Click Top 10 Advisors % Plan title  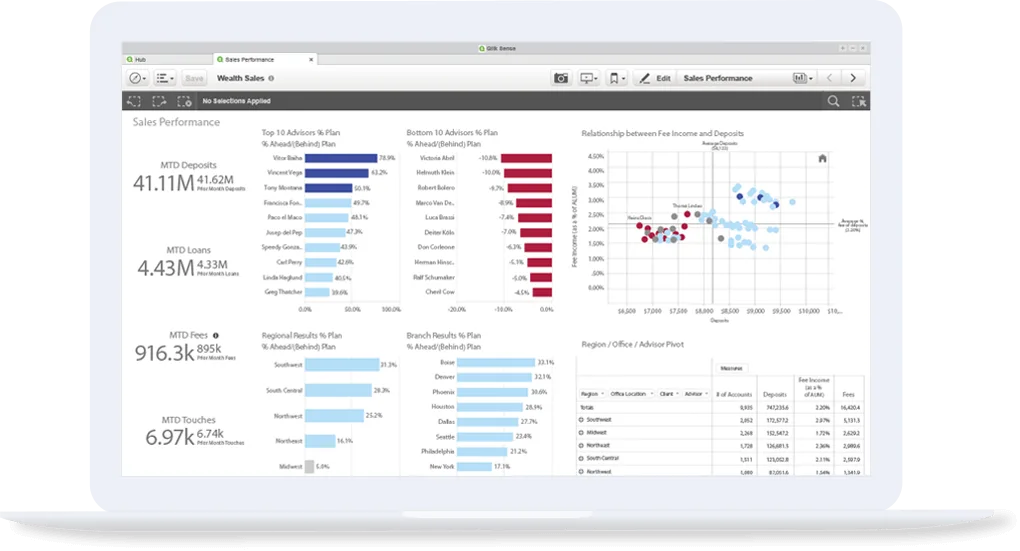coord(301,133)
